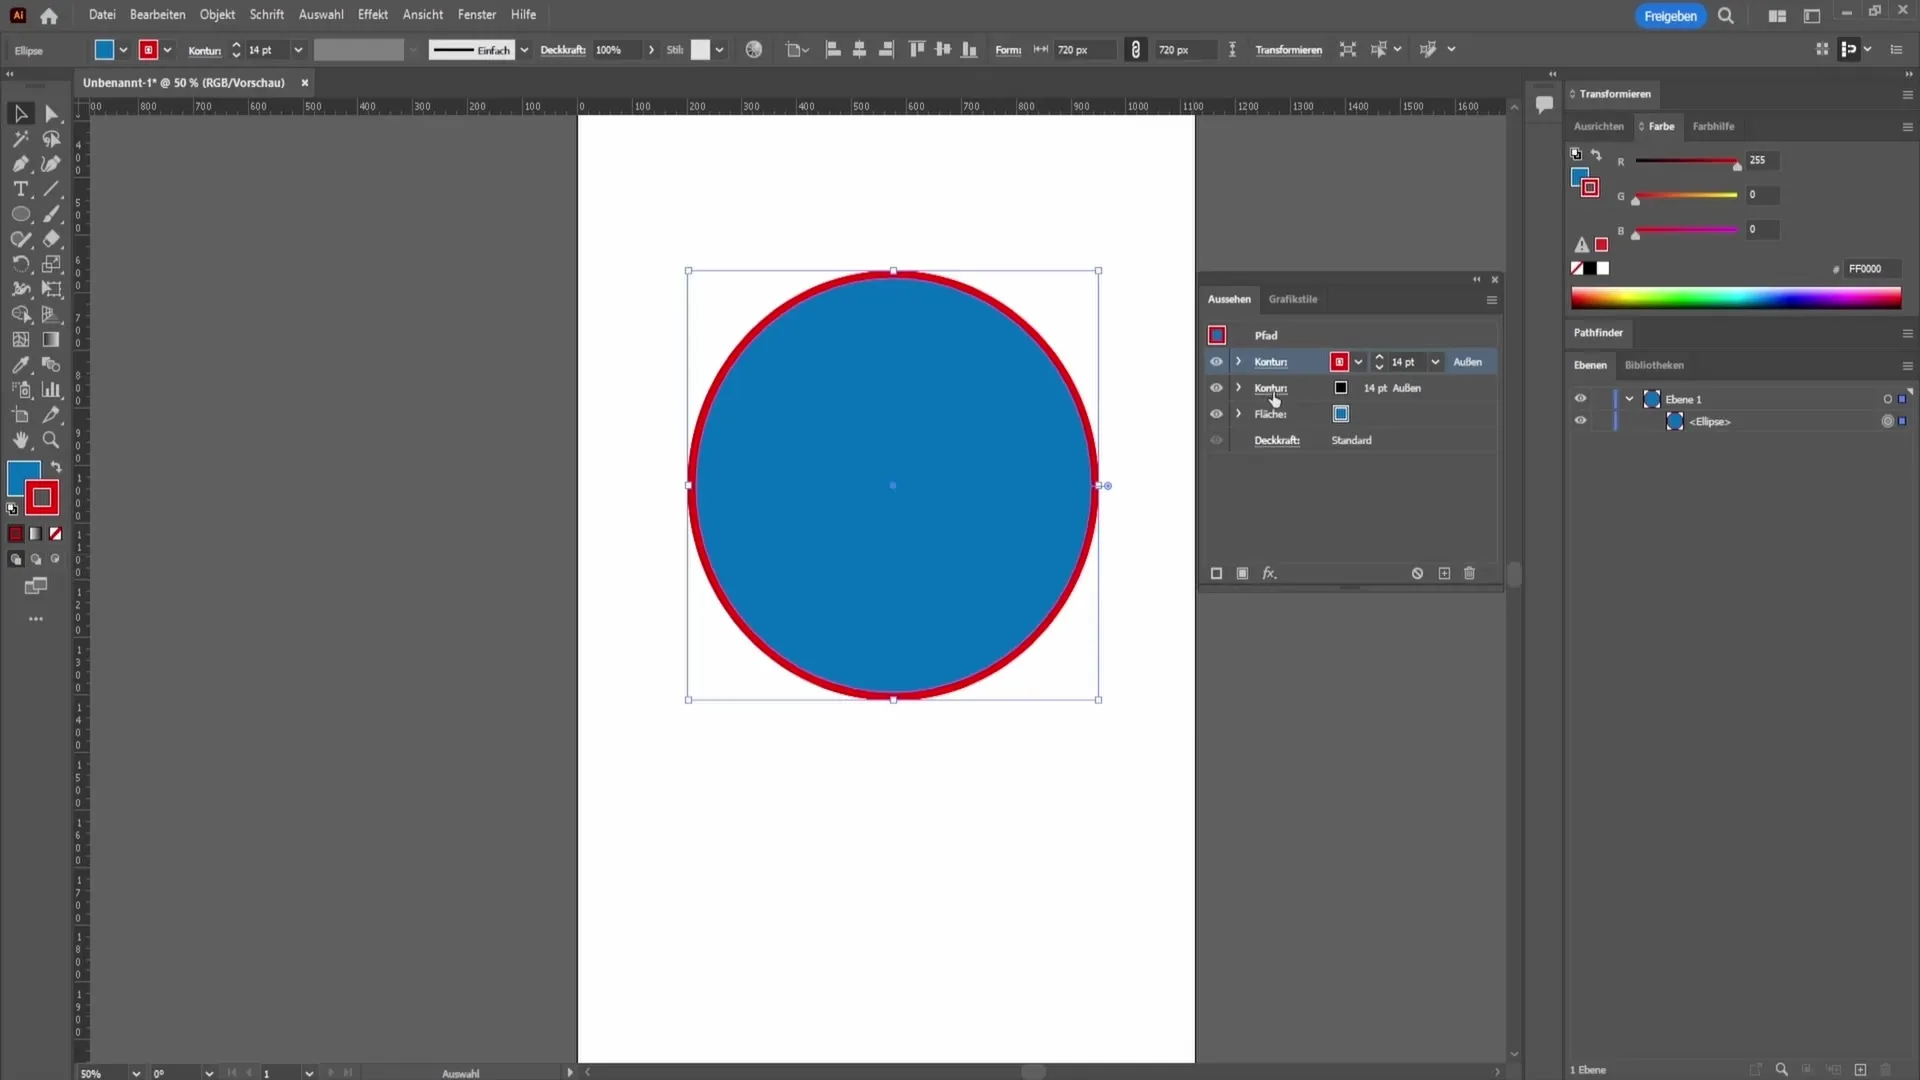Screen dimensions: 1920x1080
Task: Click the blue Fläche fill swatch in Aussehen
Action: (x=1341, y=414)
